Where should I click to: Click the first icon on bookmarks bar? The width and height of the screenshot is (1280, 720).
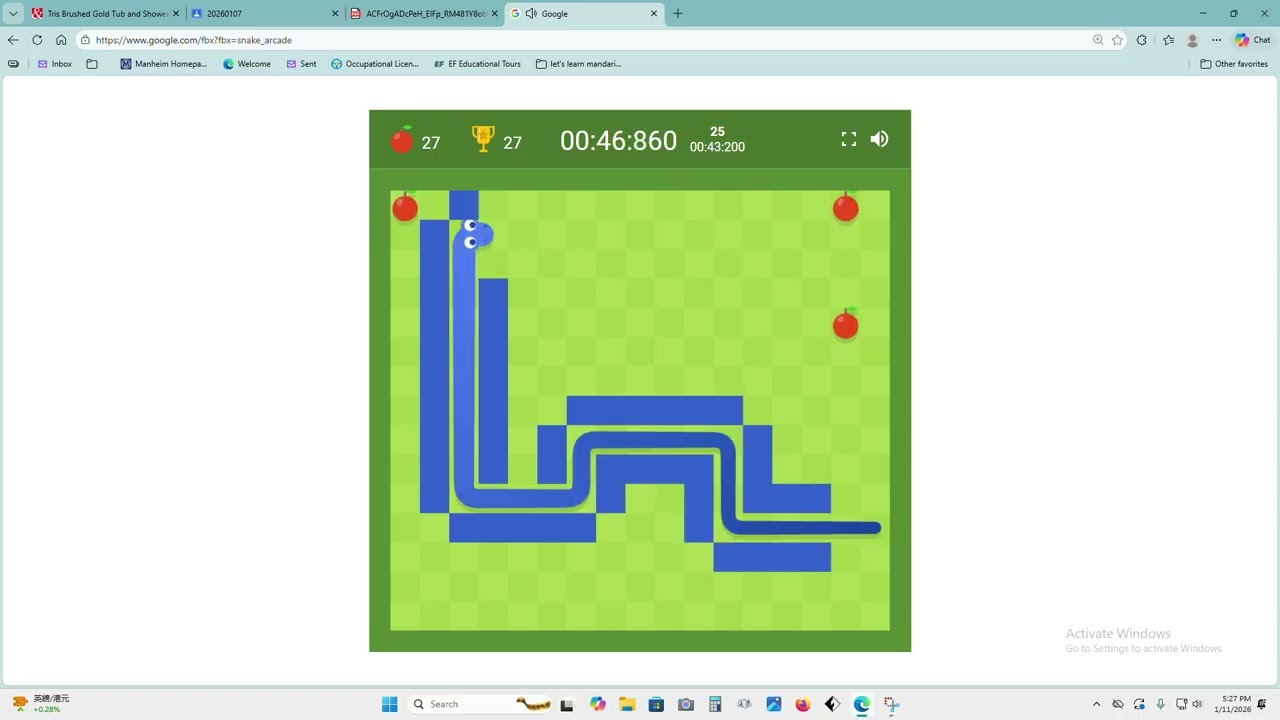[13, 64]
